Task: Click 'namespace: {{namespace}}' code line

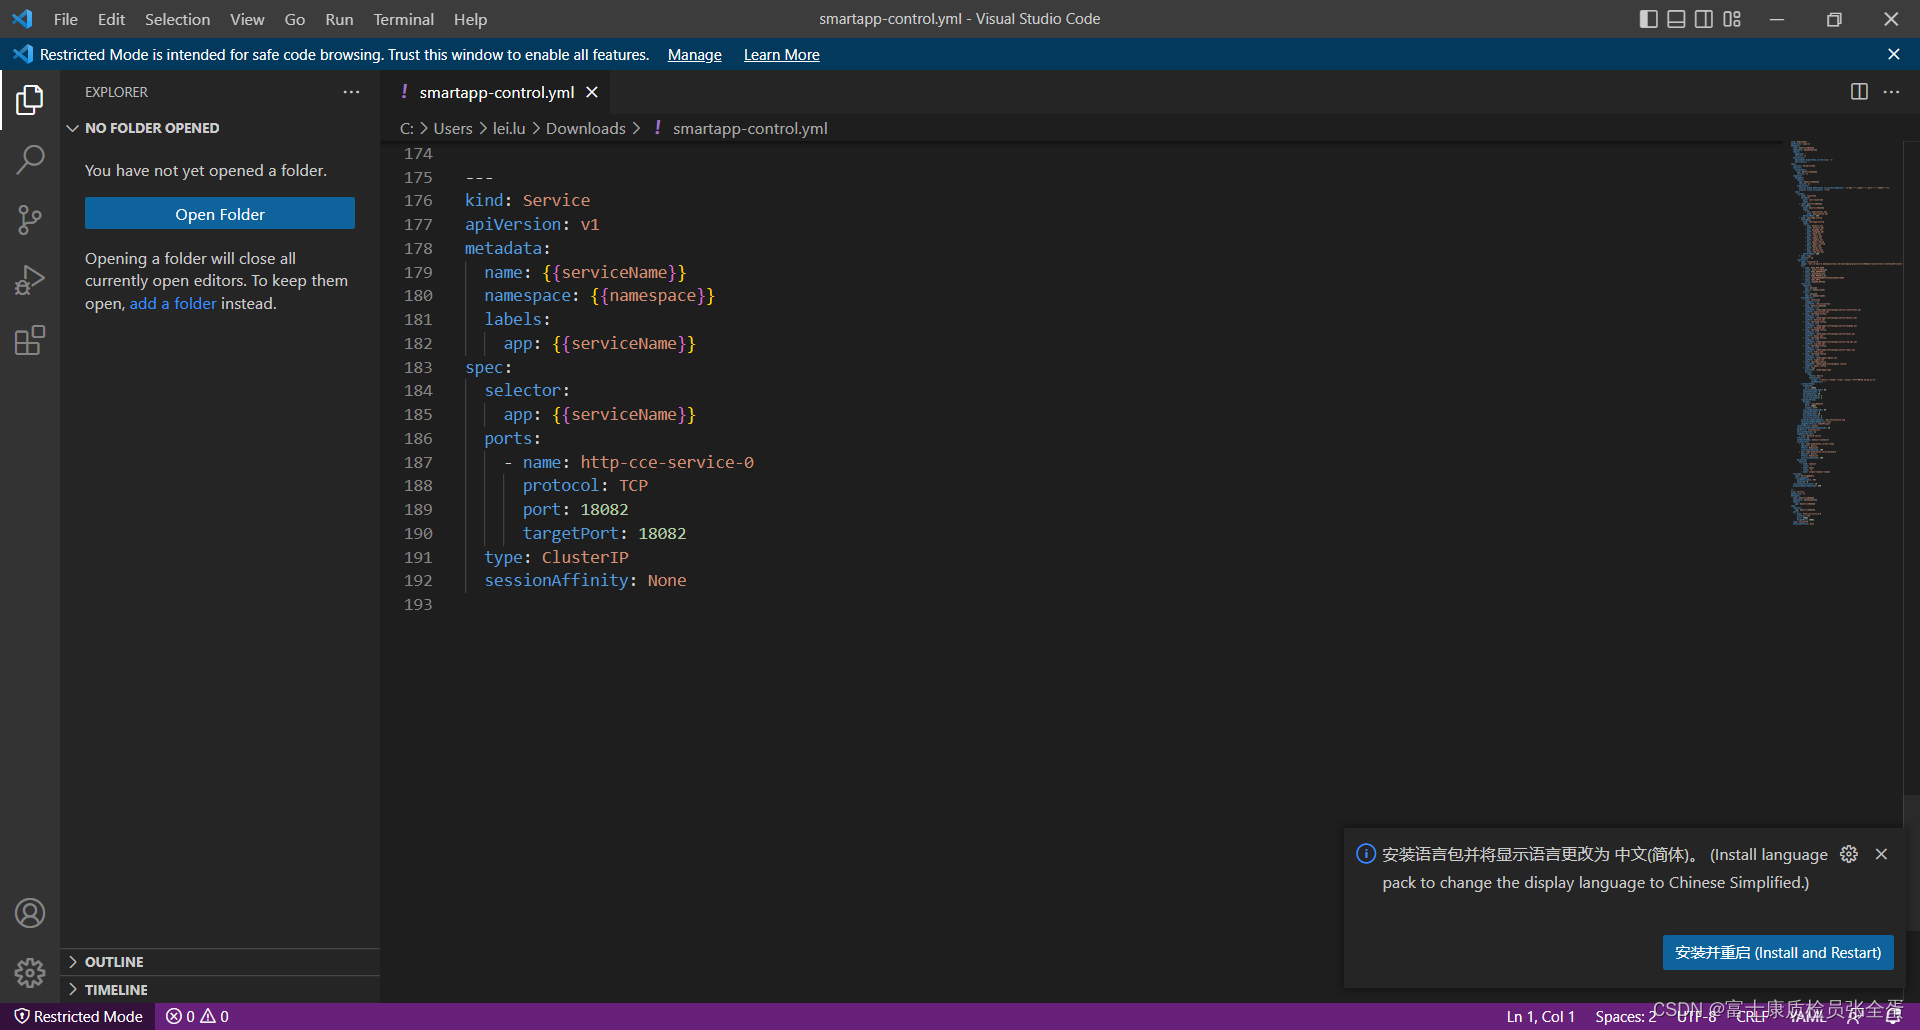Action: click(x=600, y=295)
